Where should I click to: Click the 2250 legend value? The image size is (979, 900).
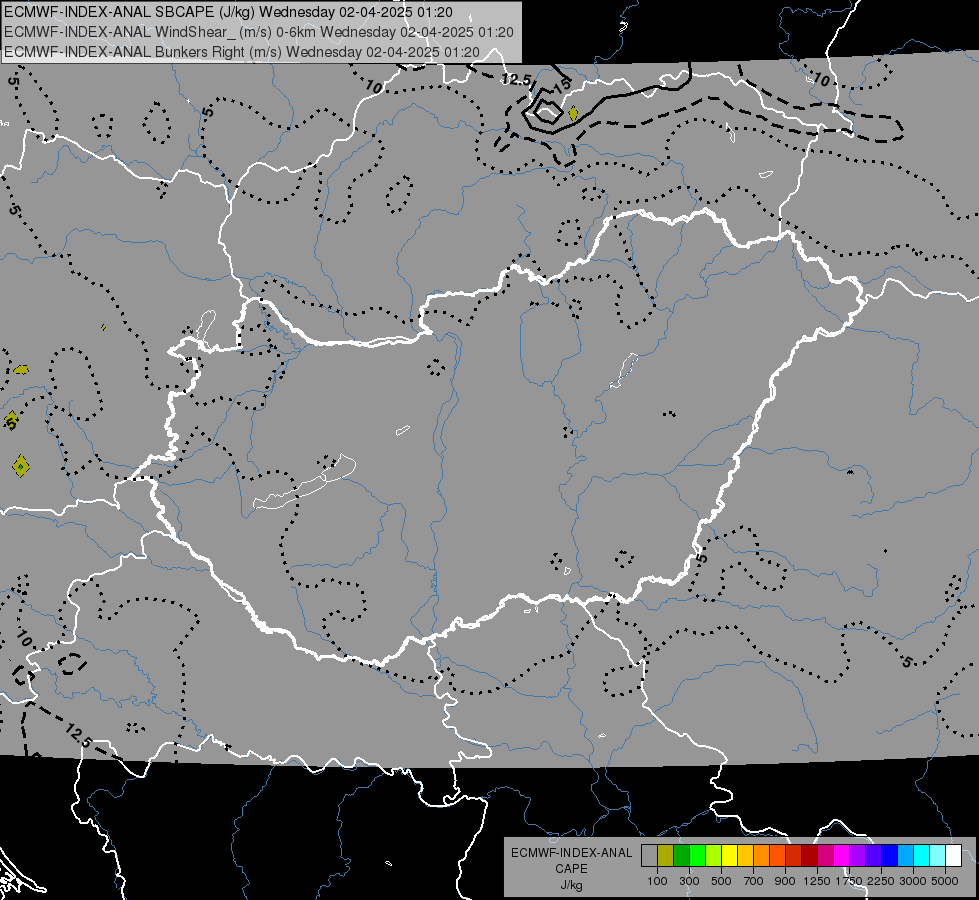pyautogui.click(x=882, y=881)
